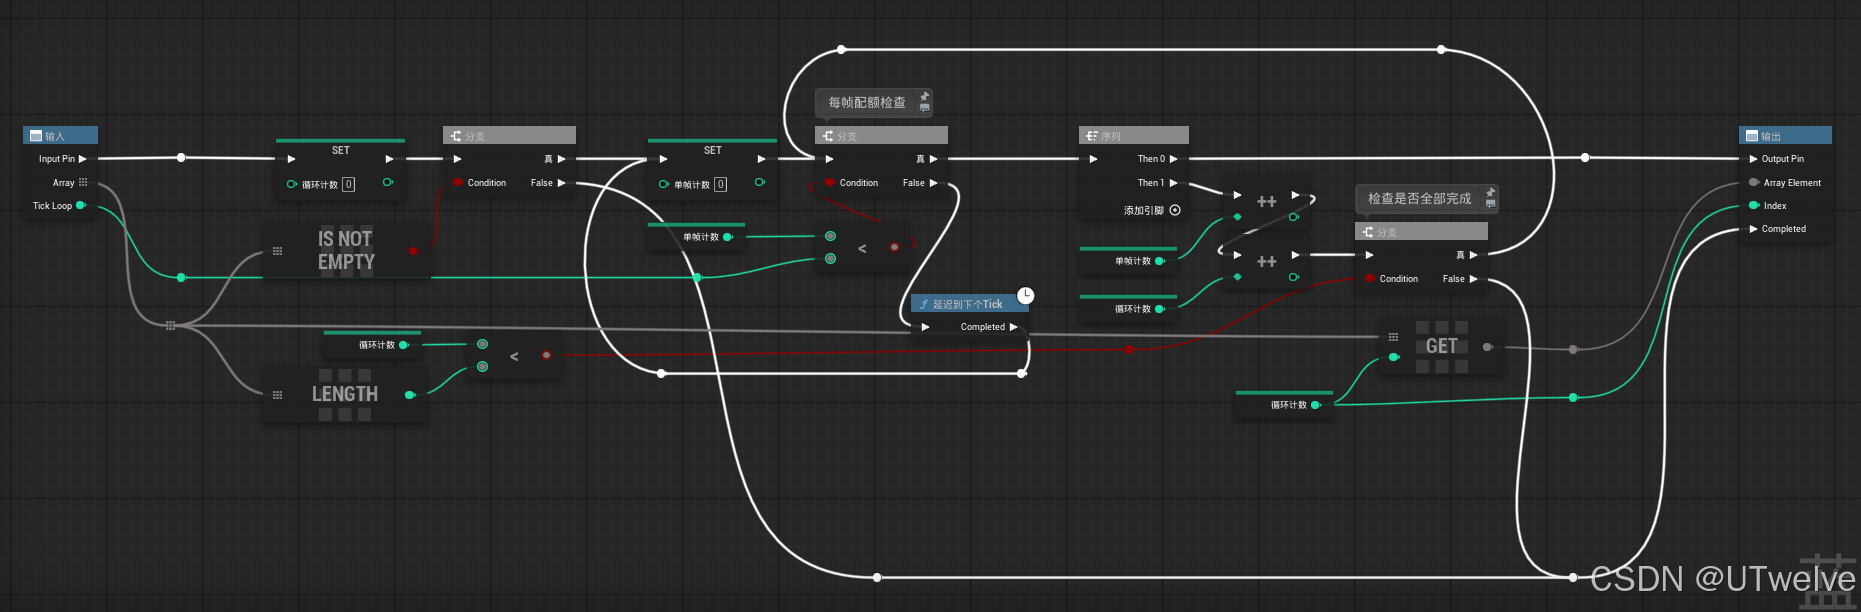Toggle the pin icon on 检查是否全部完成 comment
The image size is (1861, 612).
1491,192
